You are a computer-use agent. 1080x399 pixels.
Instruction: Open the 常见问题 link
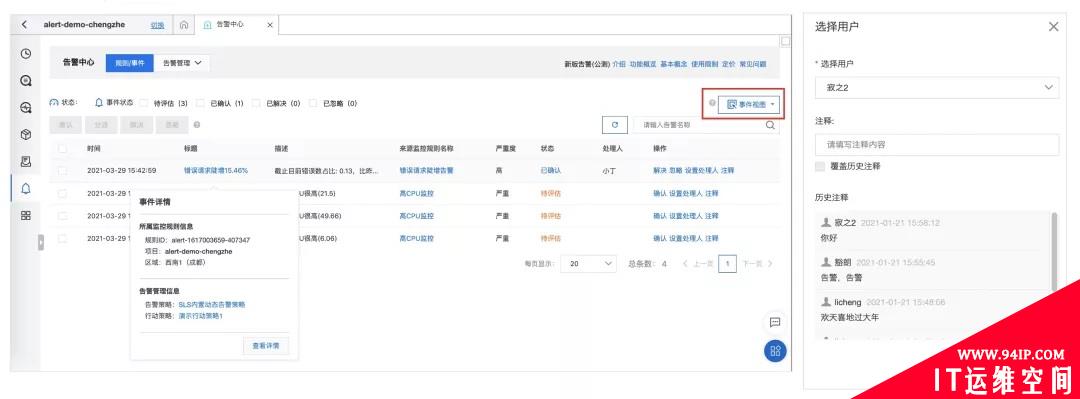753,64
